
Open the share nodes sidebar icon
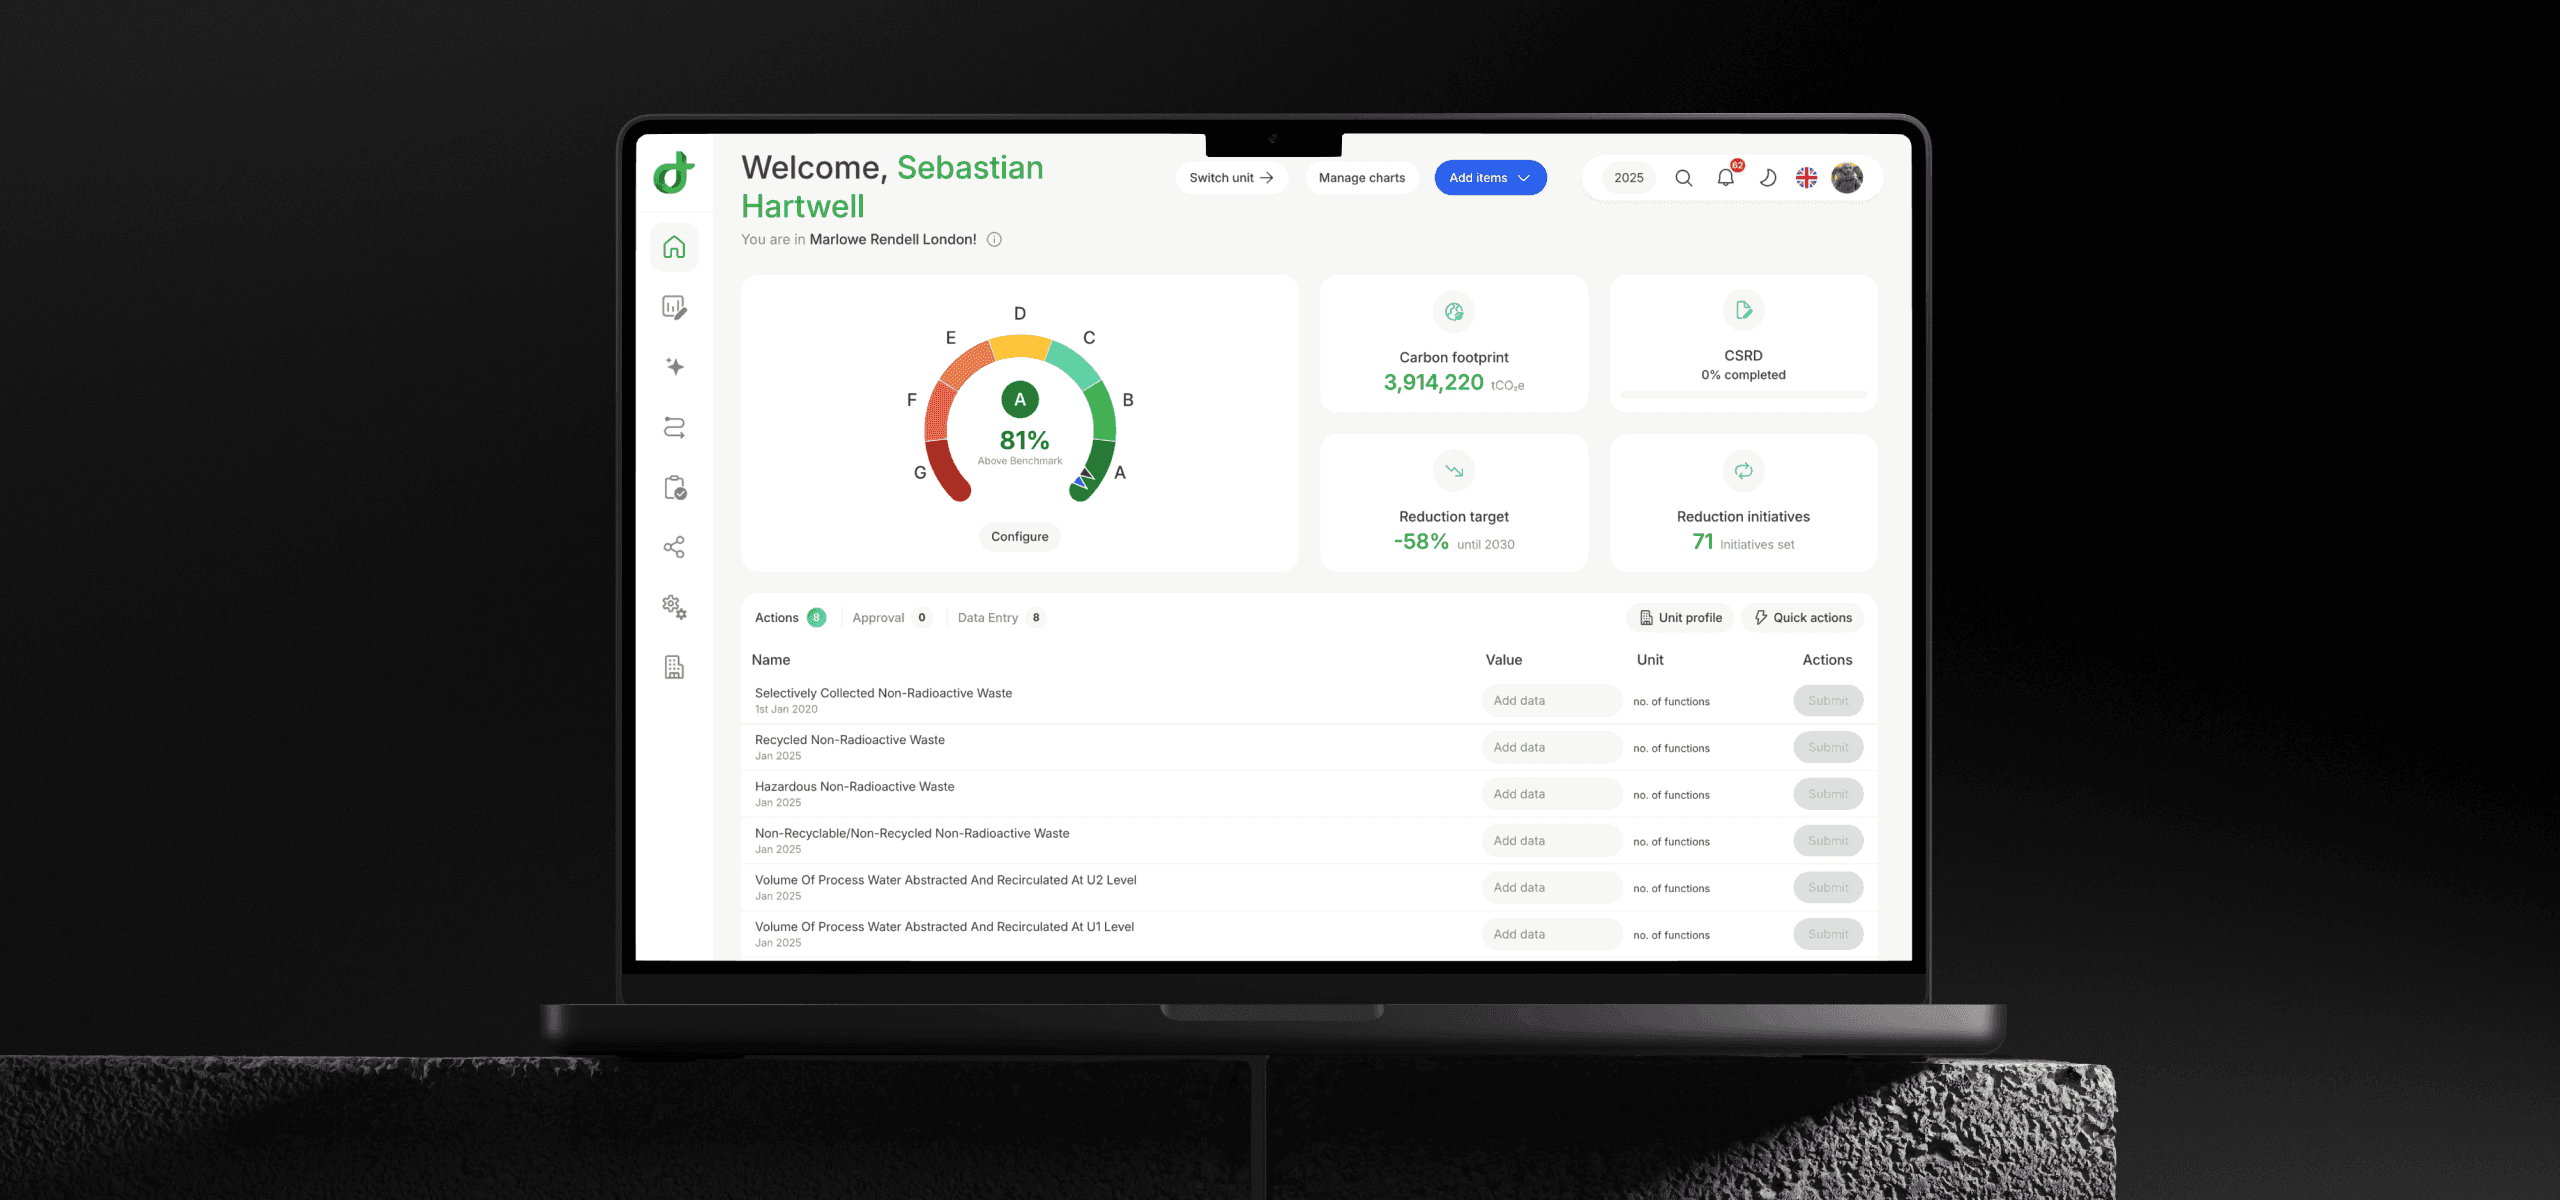tap(674, 547)
